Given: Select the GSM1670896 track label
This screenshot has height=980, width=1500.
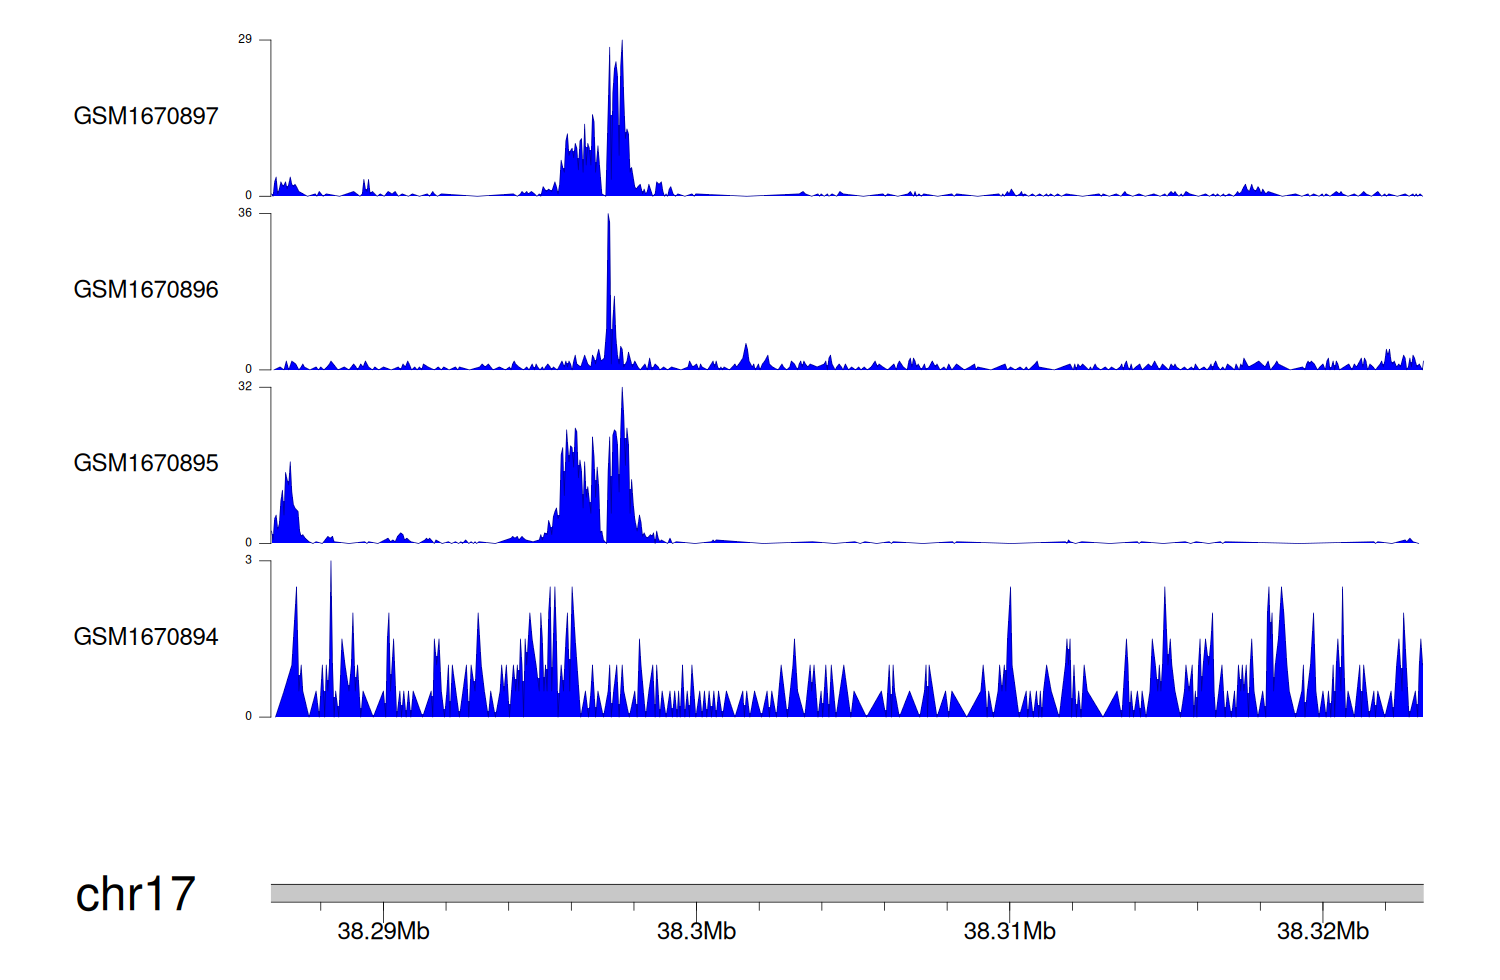Looking at the screenshot, I should (x=146, y=290).
